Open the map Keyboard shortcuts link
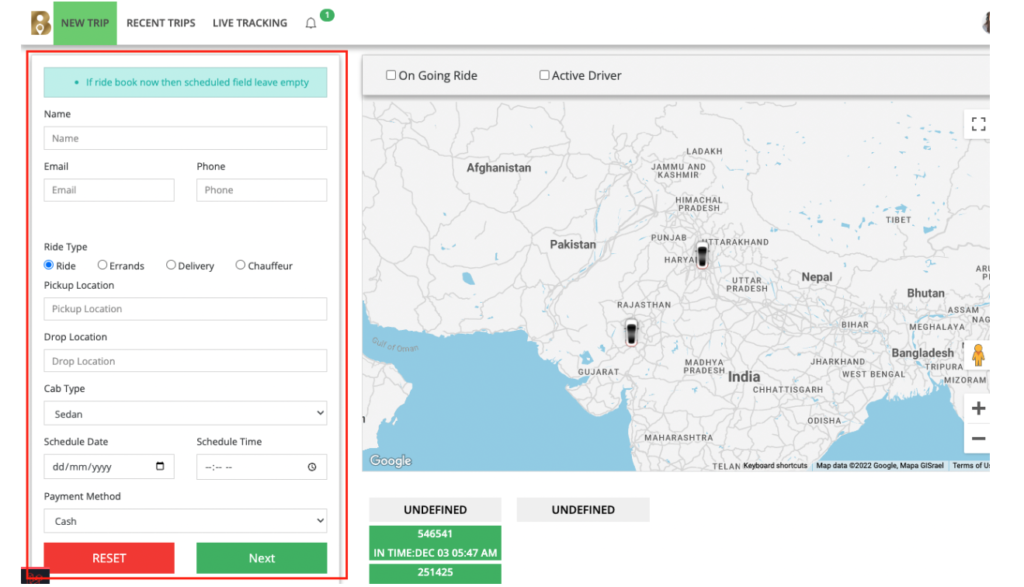This screenshot has width=1024, height=587. click(x=775, y=466)
